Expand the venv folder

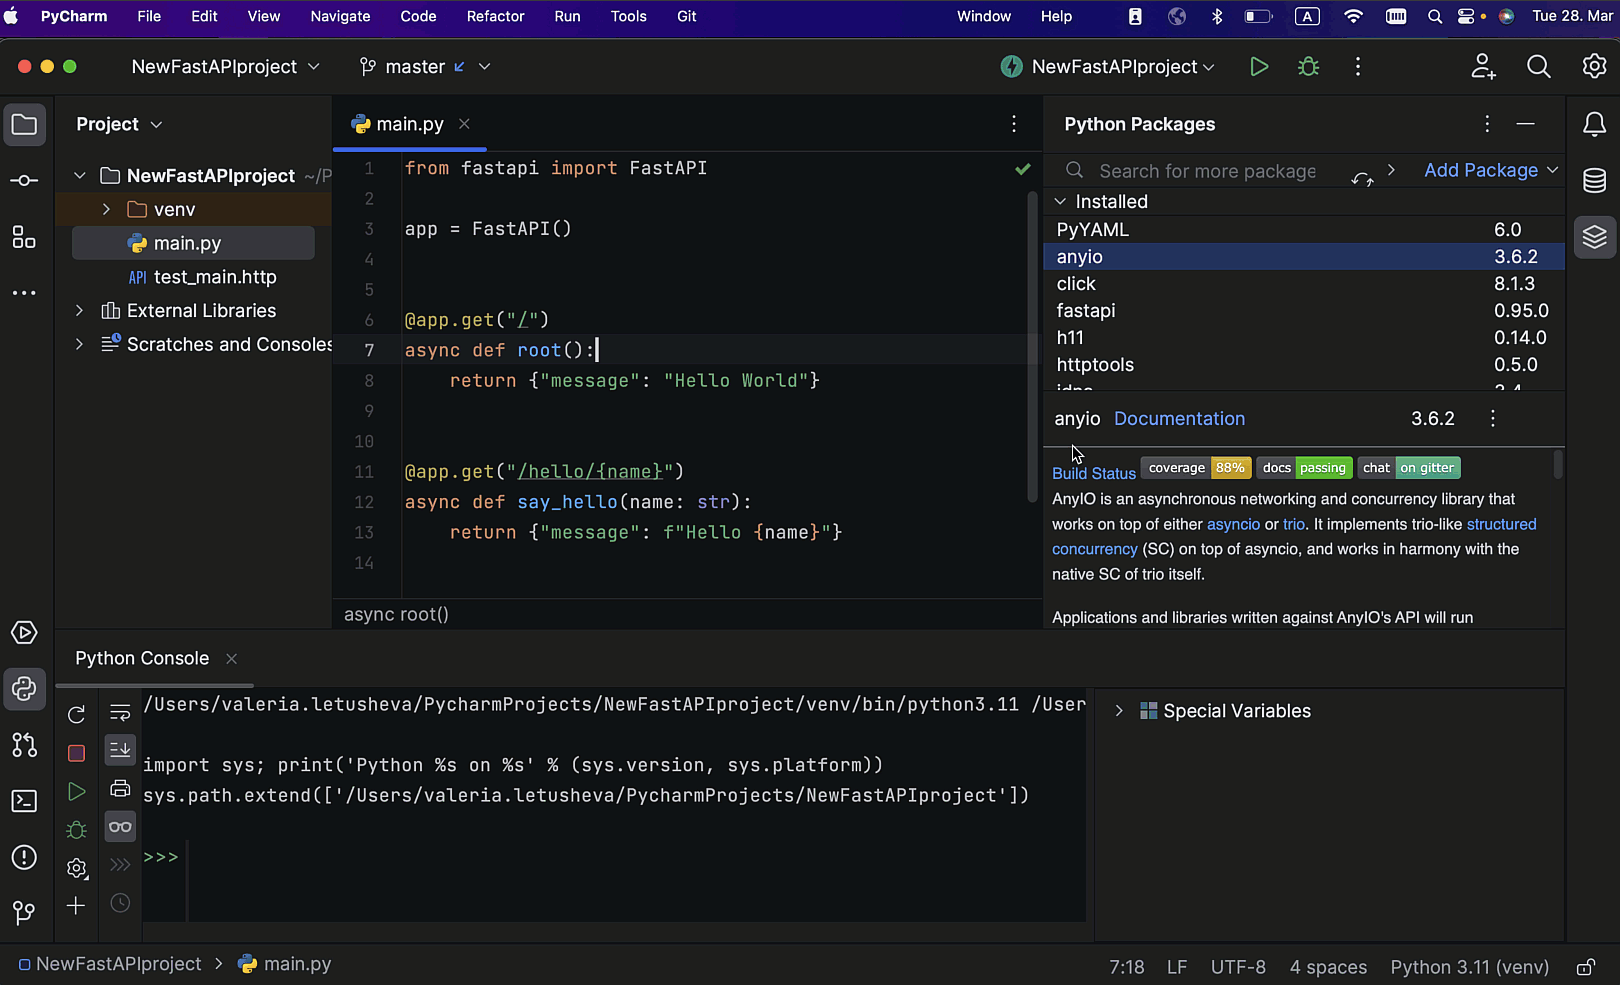tap(106, 209)
